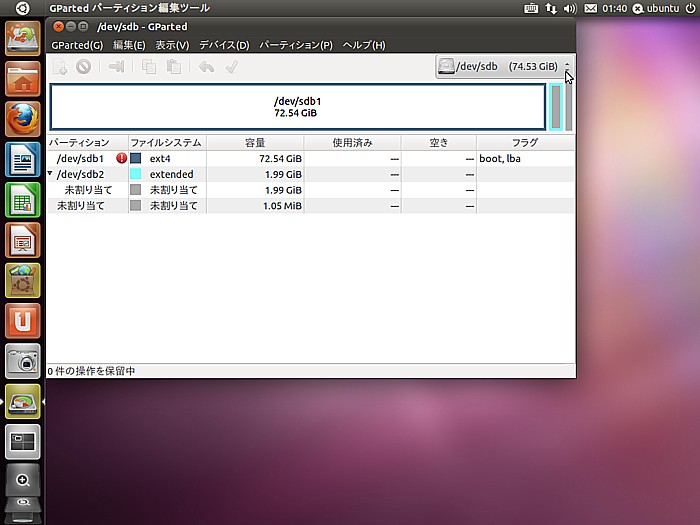Select the /dev/sdb1 row in partition list
Screen dimensions: 700x525
311,158
